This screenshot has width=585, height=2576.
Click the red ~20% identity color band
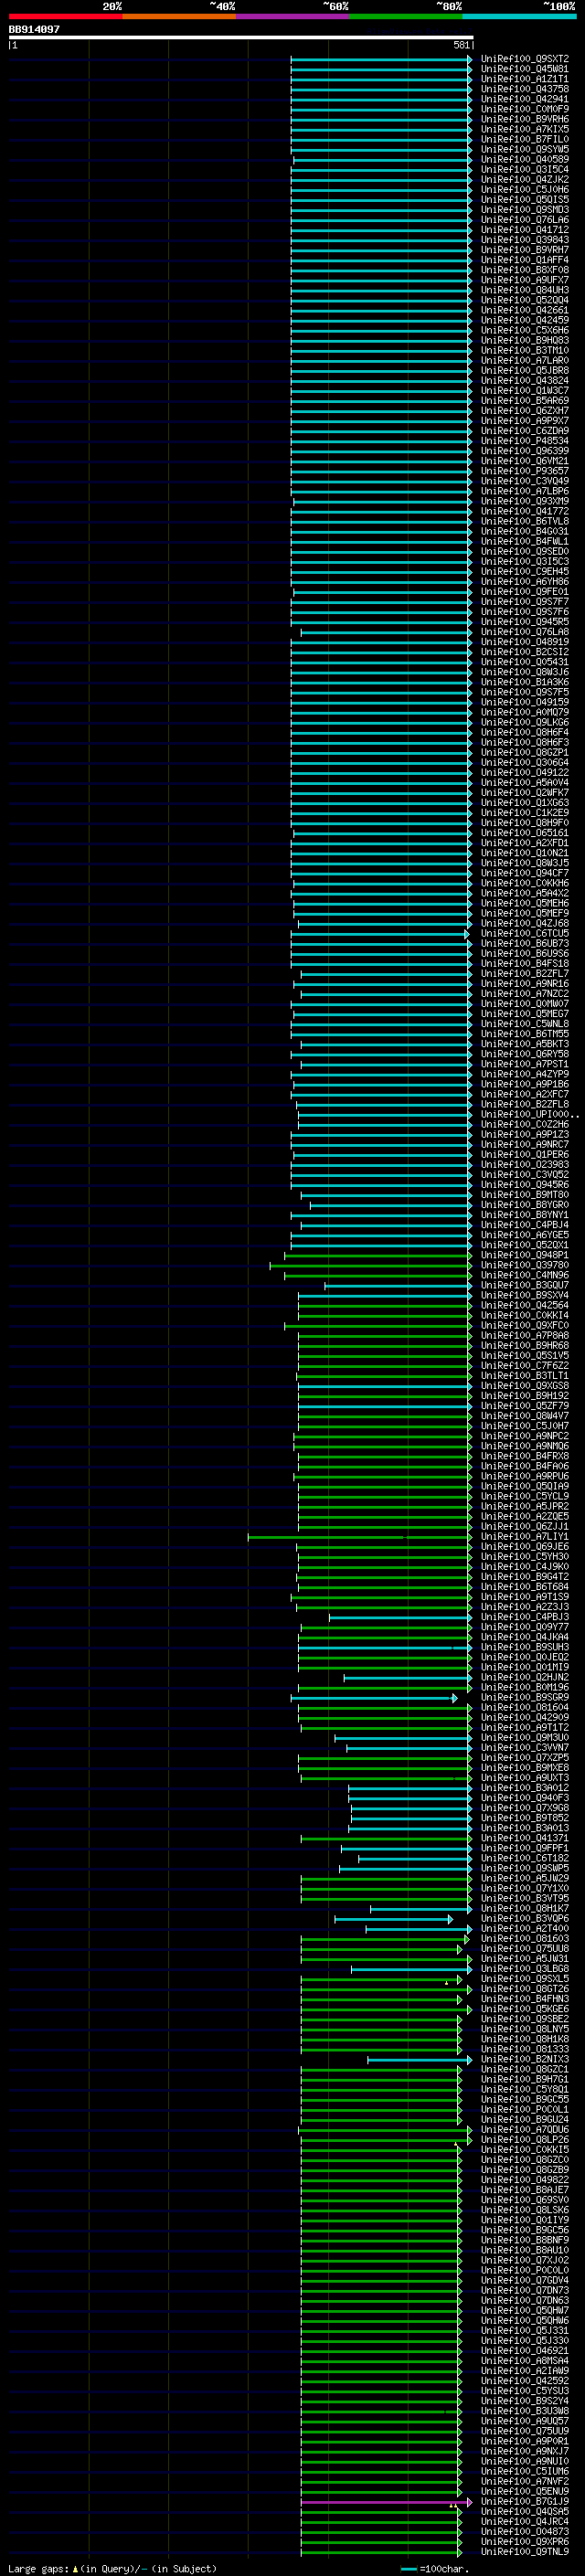coord(65,16)
